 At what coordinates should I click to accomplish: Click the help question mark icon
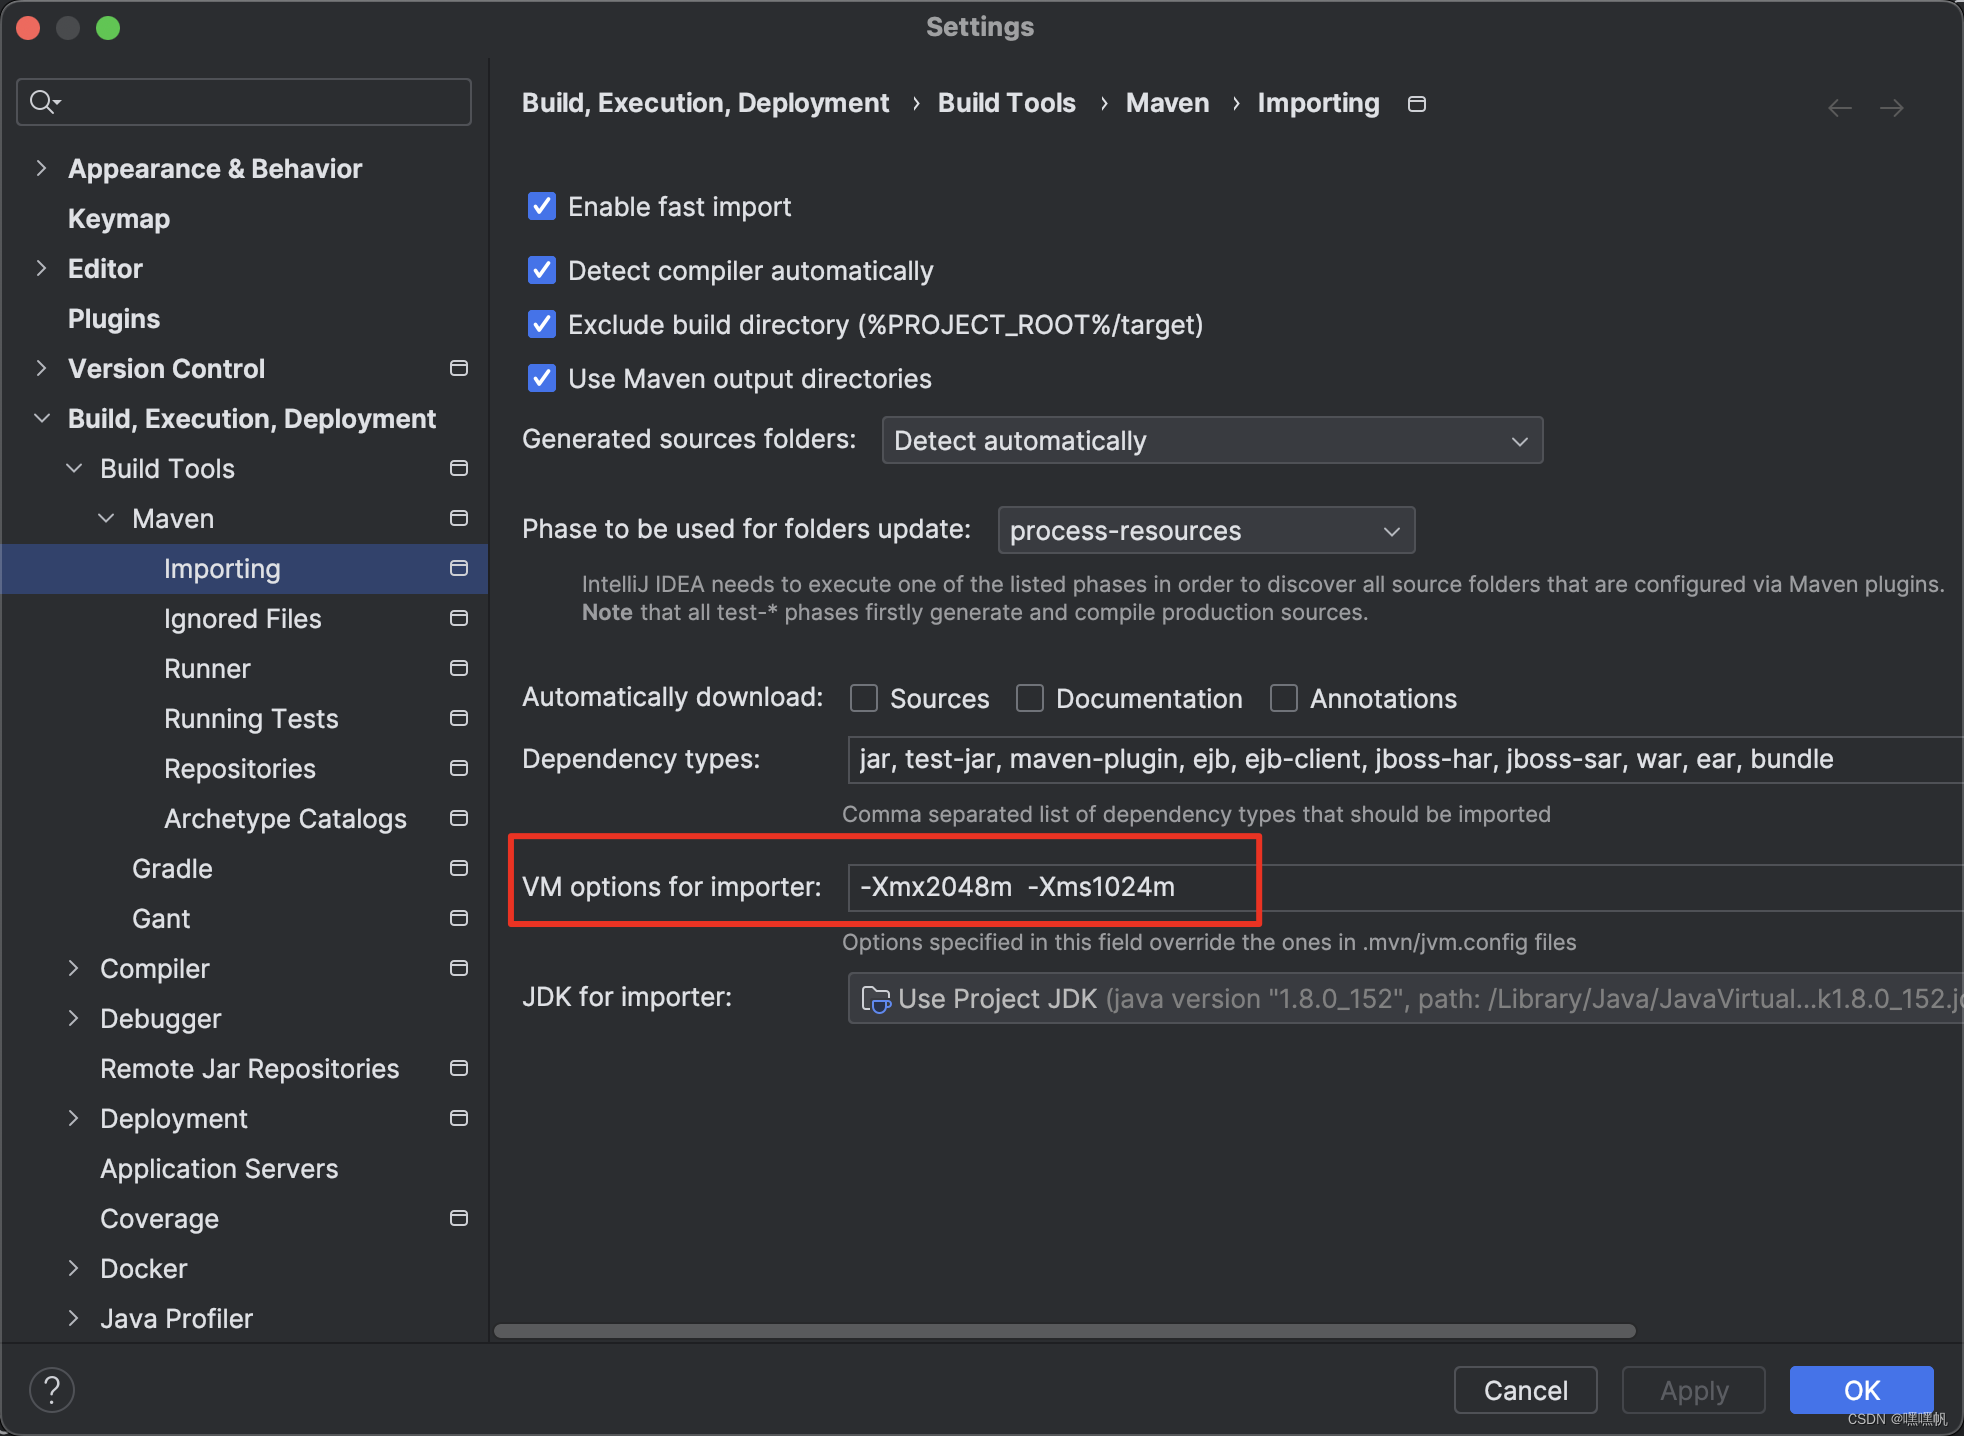(x=51, y=1389)
